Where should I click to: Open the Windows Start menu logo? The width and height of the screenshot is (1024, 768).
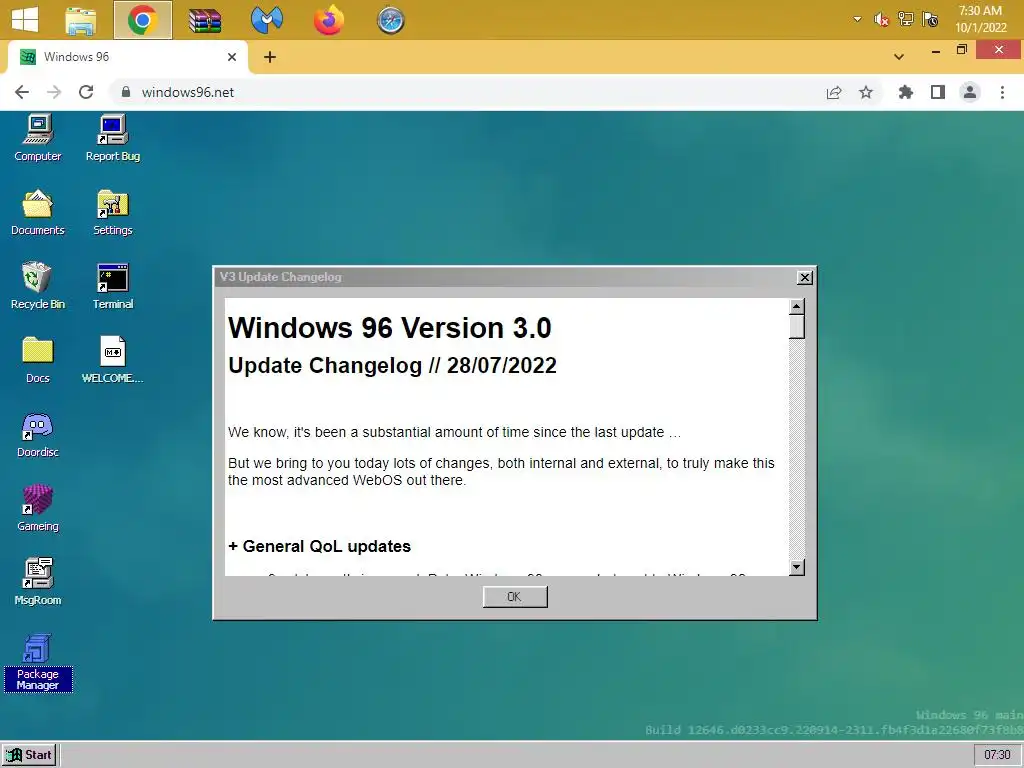point(25,20)
